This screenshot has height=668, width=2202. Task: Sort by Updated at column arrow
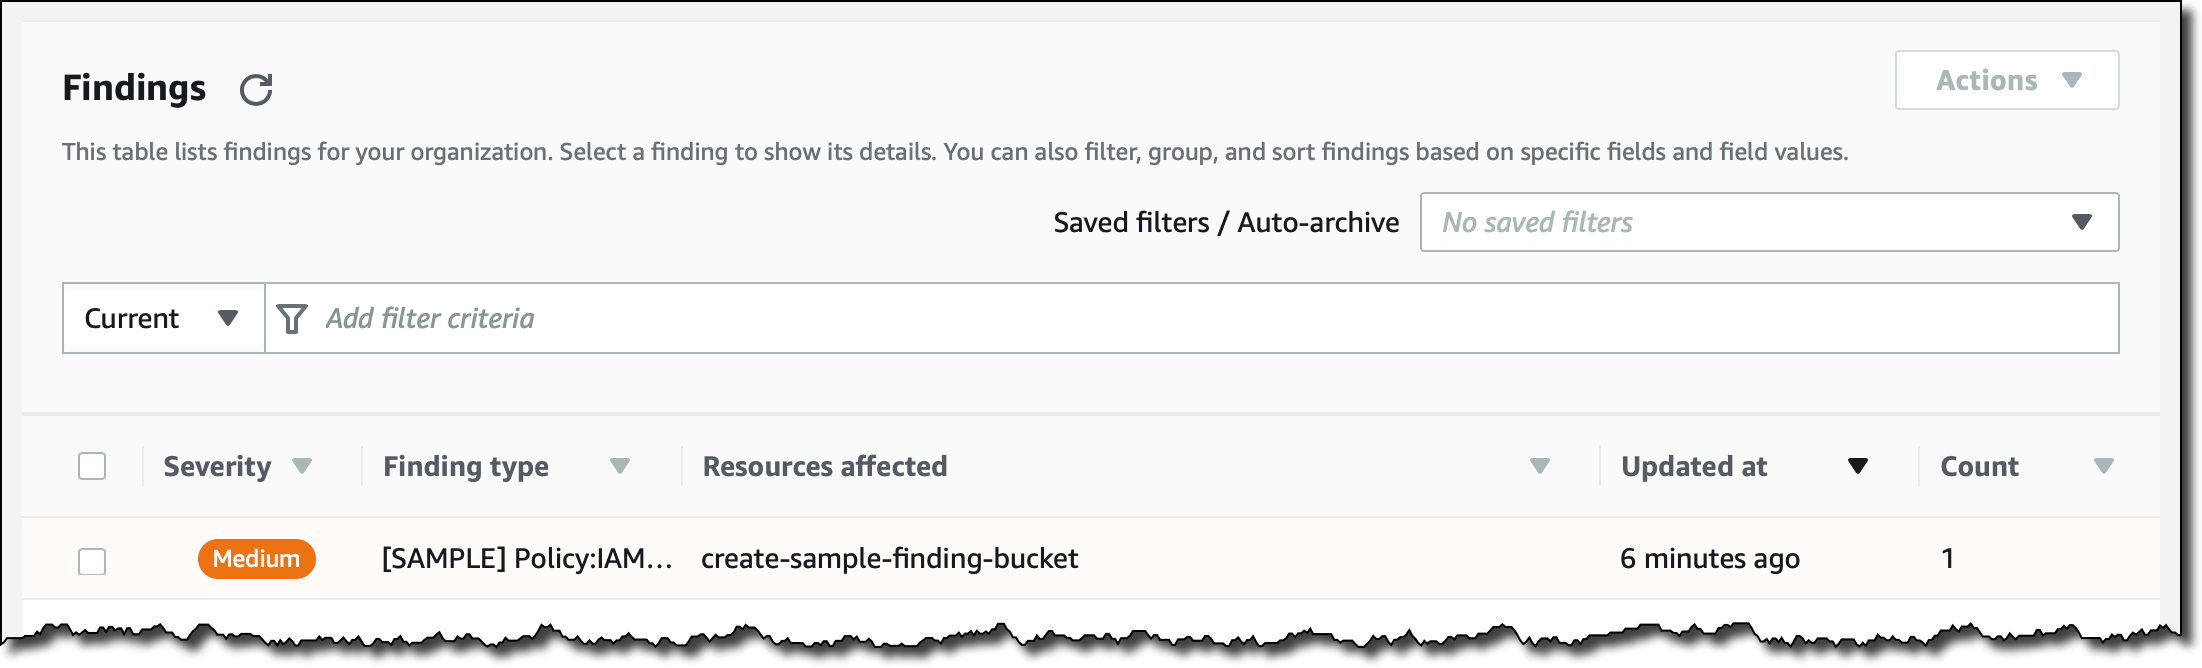1858,466
